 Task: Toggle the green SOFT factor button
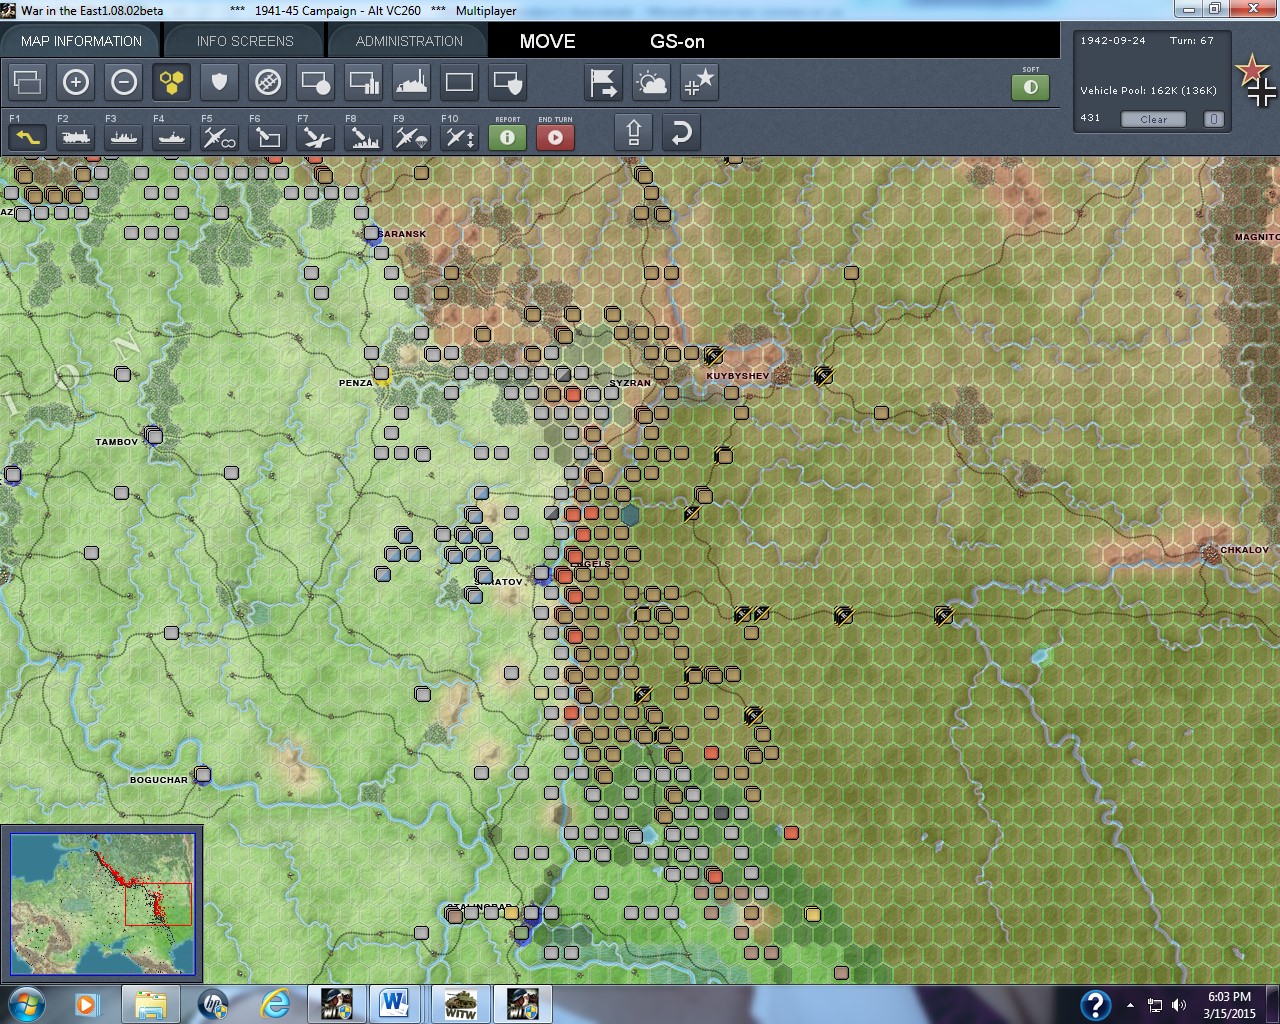coord(1030,87)
